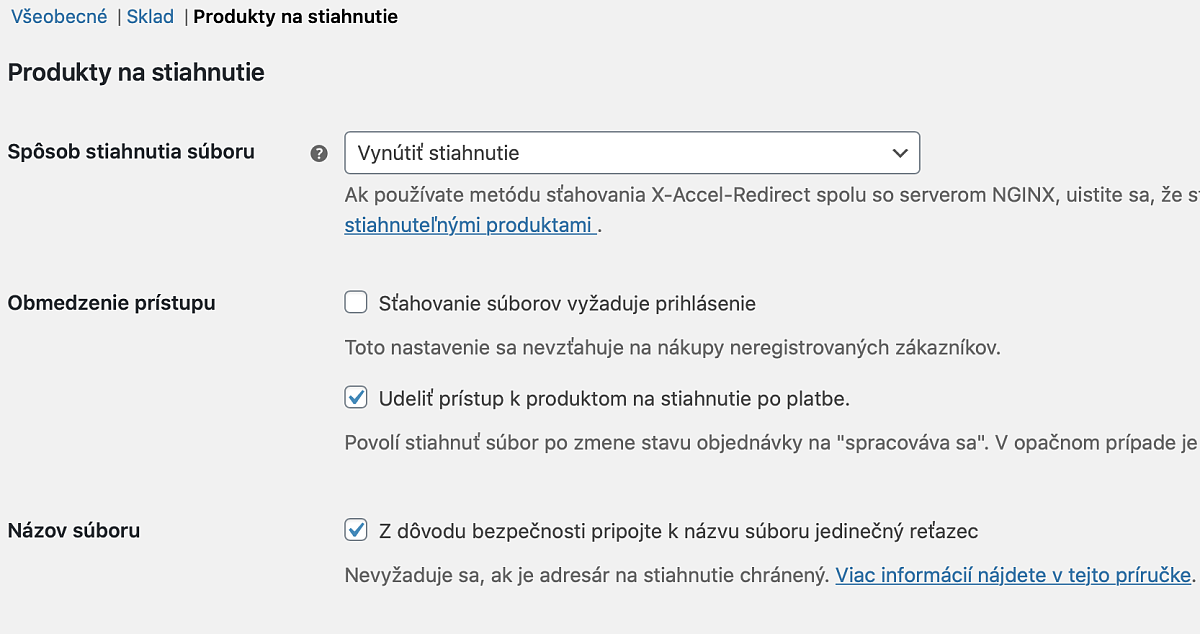Image resolution: width=1200 pixels, height=634 pixels.
Task: Disable the append unique string to filename checkbox
Action: click(x=356, y=530)
